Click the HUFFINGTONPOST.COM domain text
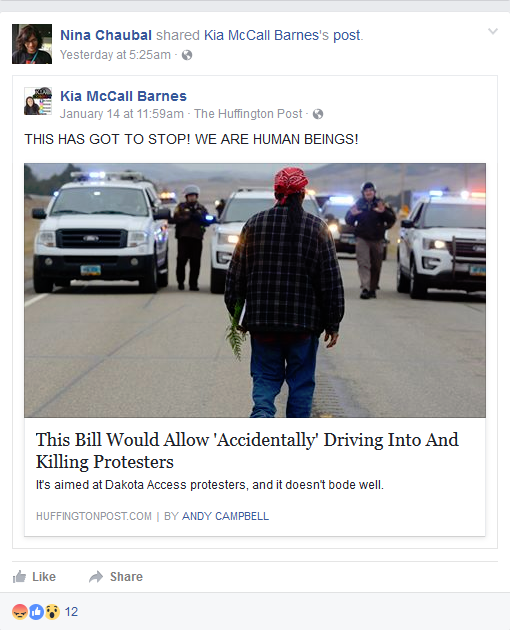This screenshot has height=630, width=510. tap(94, 516)
